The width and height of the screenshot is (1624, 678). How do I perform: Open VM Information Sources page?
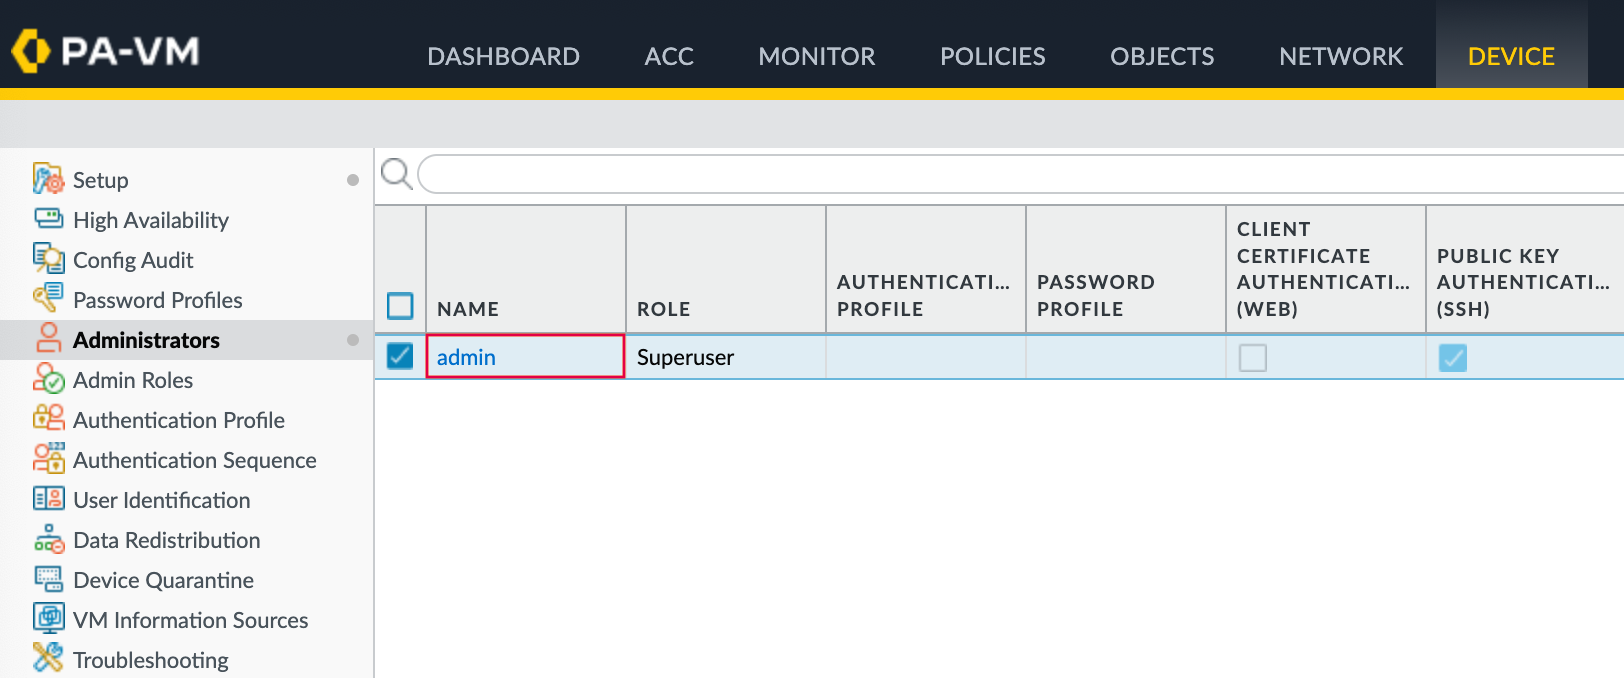pyautogui.click(x=190, y=620)
